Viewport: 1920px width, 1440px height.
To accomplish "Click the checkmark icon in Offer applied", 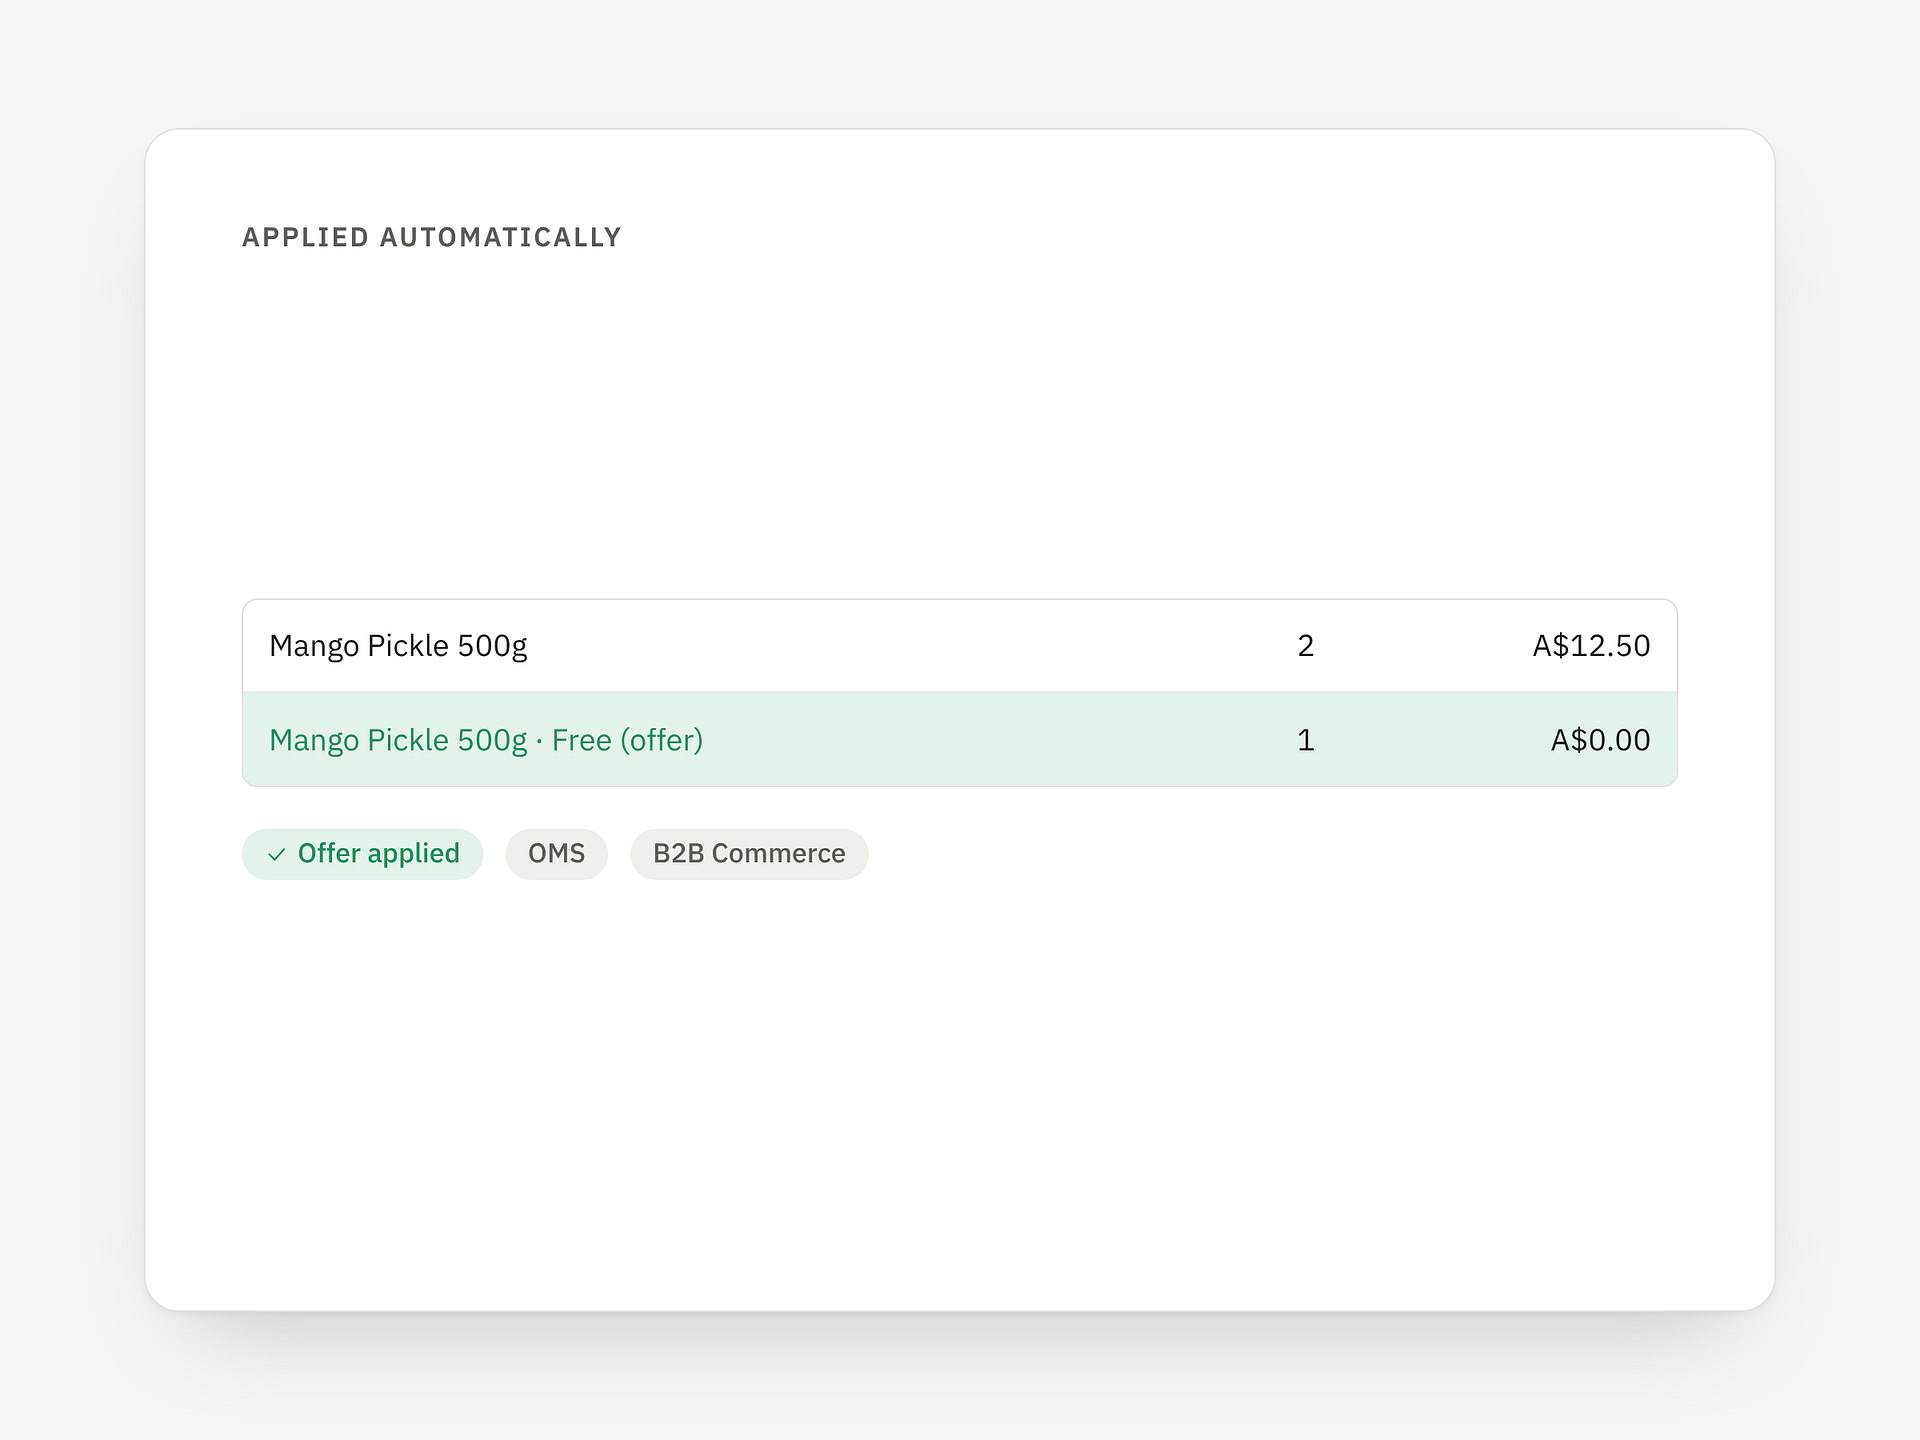I will [277, 855].
